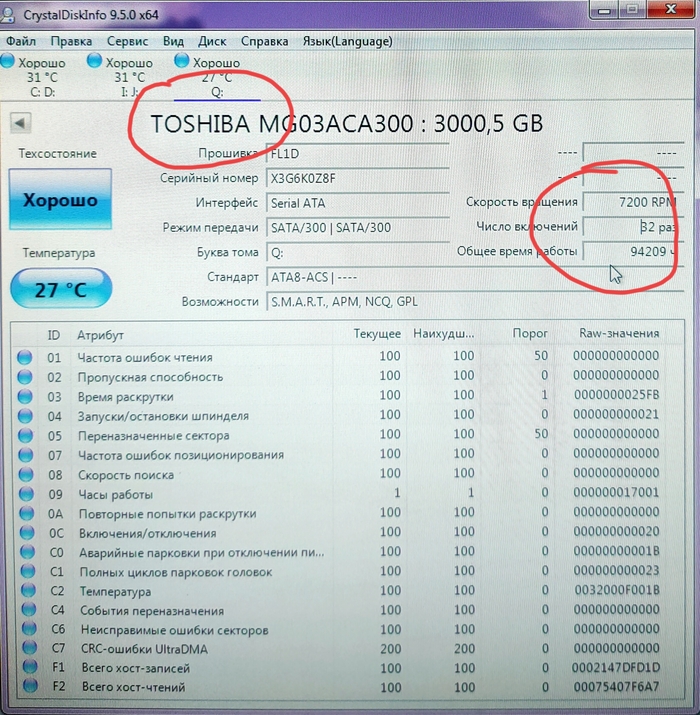Open the Диск menu
The height and width of the screenshot is (715, 700).
point(212,41)
